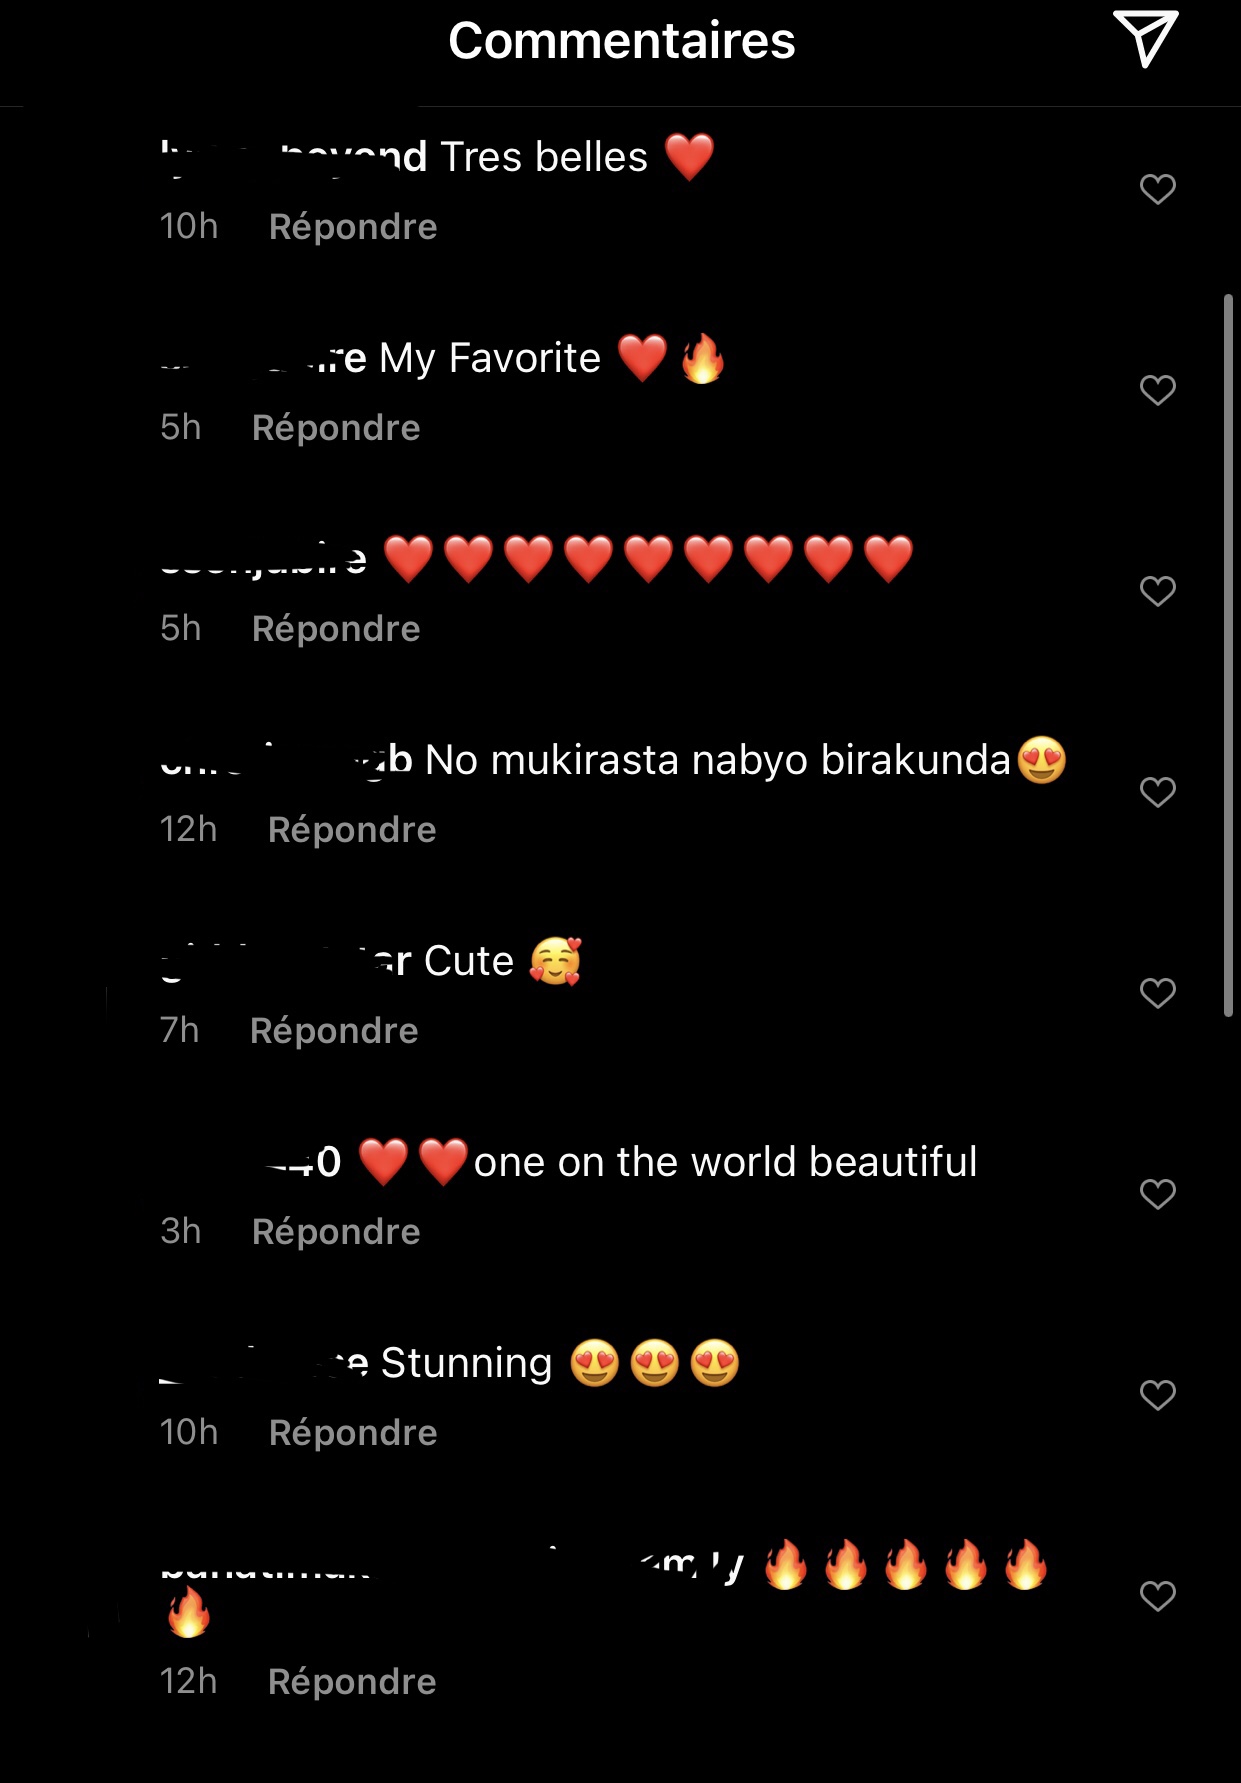Reply to the "No mukirasta nabyo birakunda" comment
The width and height of the screenshot is (1241, 1783).
[x=352, y=830]
